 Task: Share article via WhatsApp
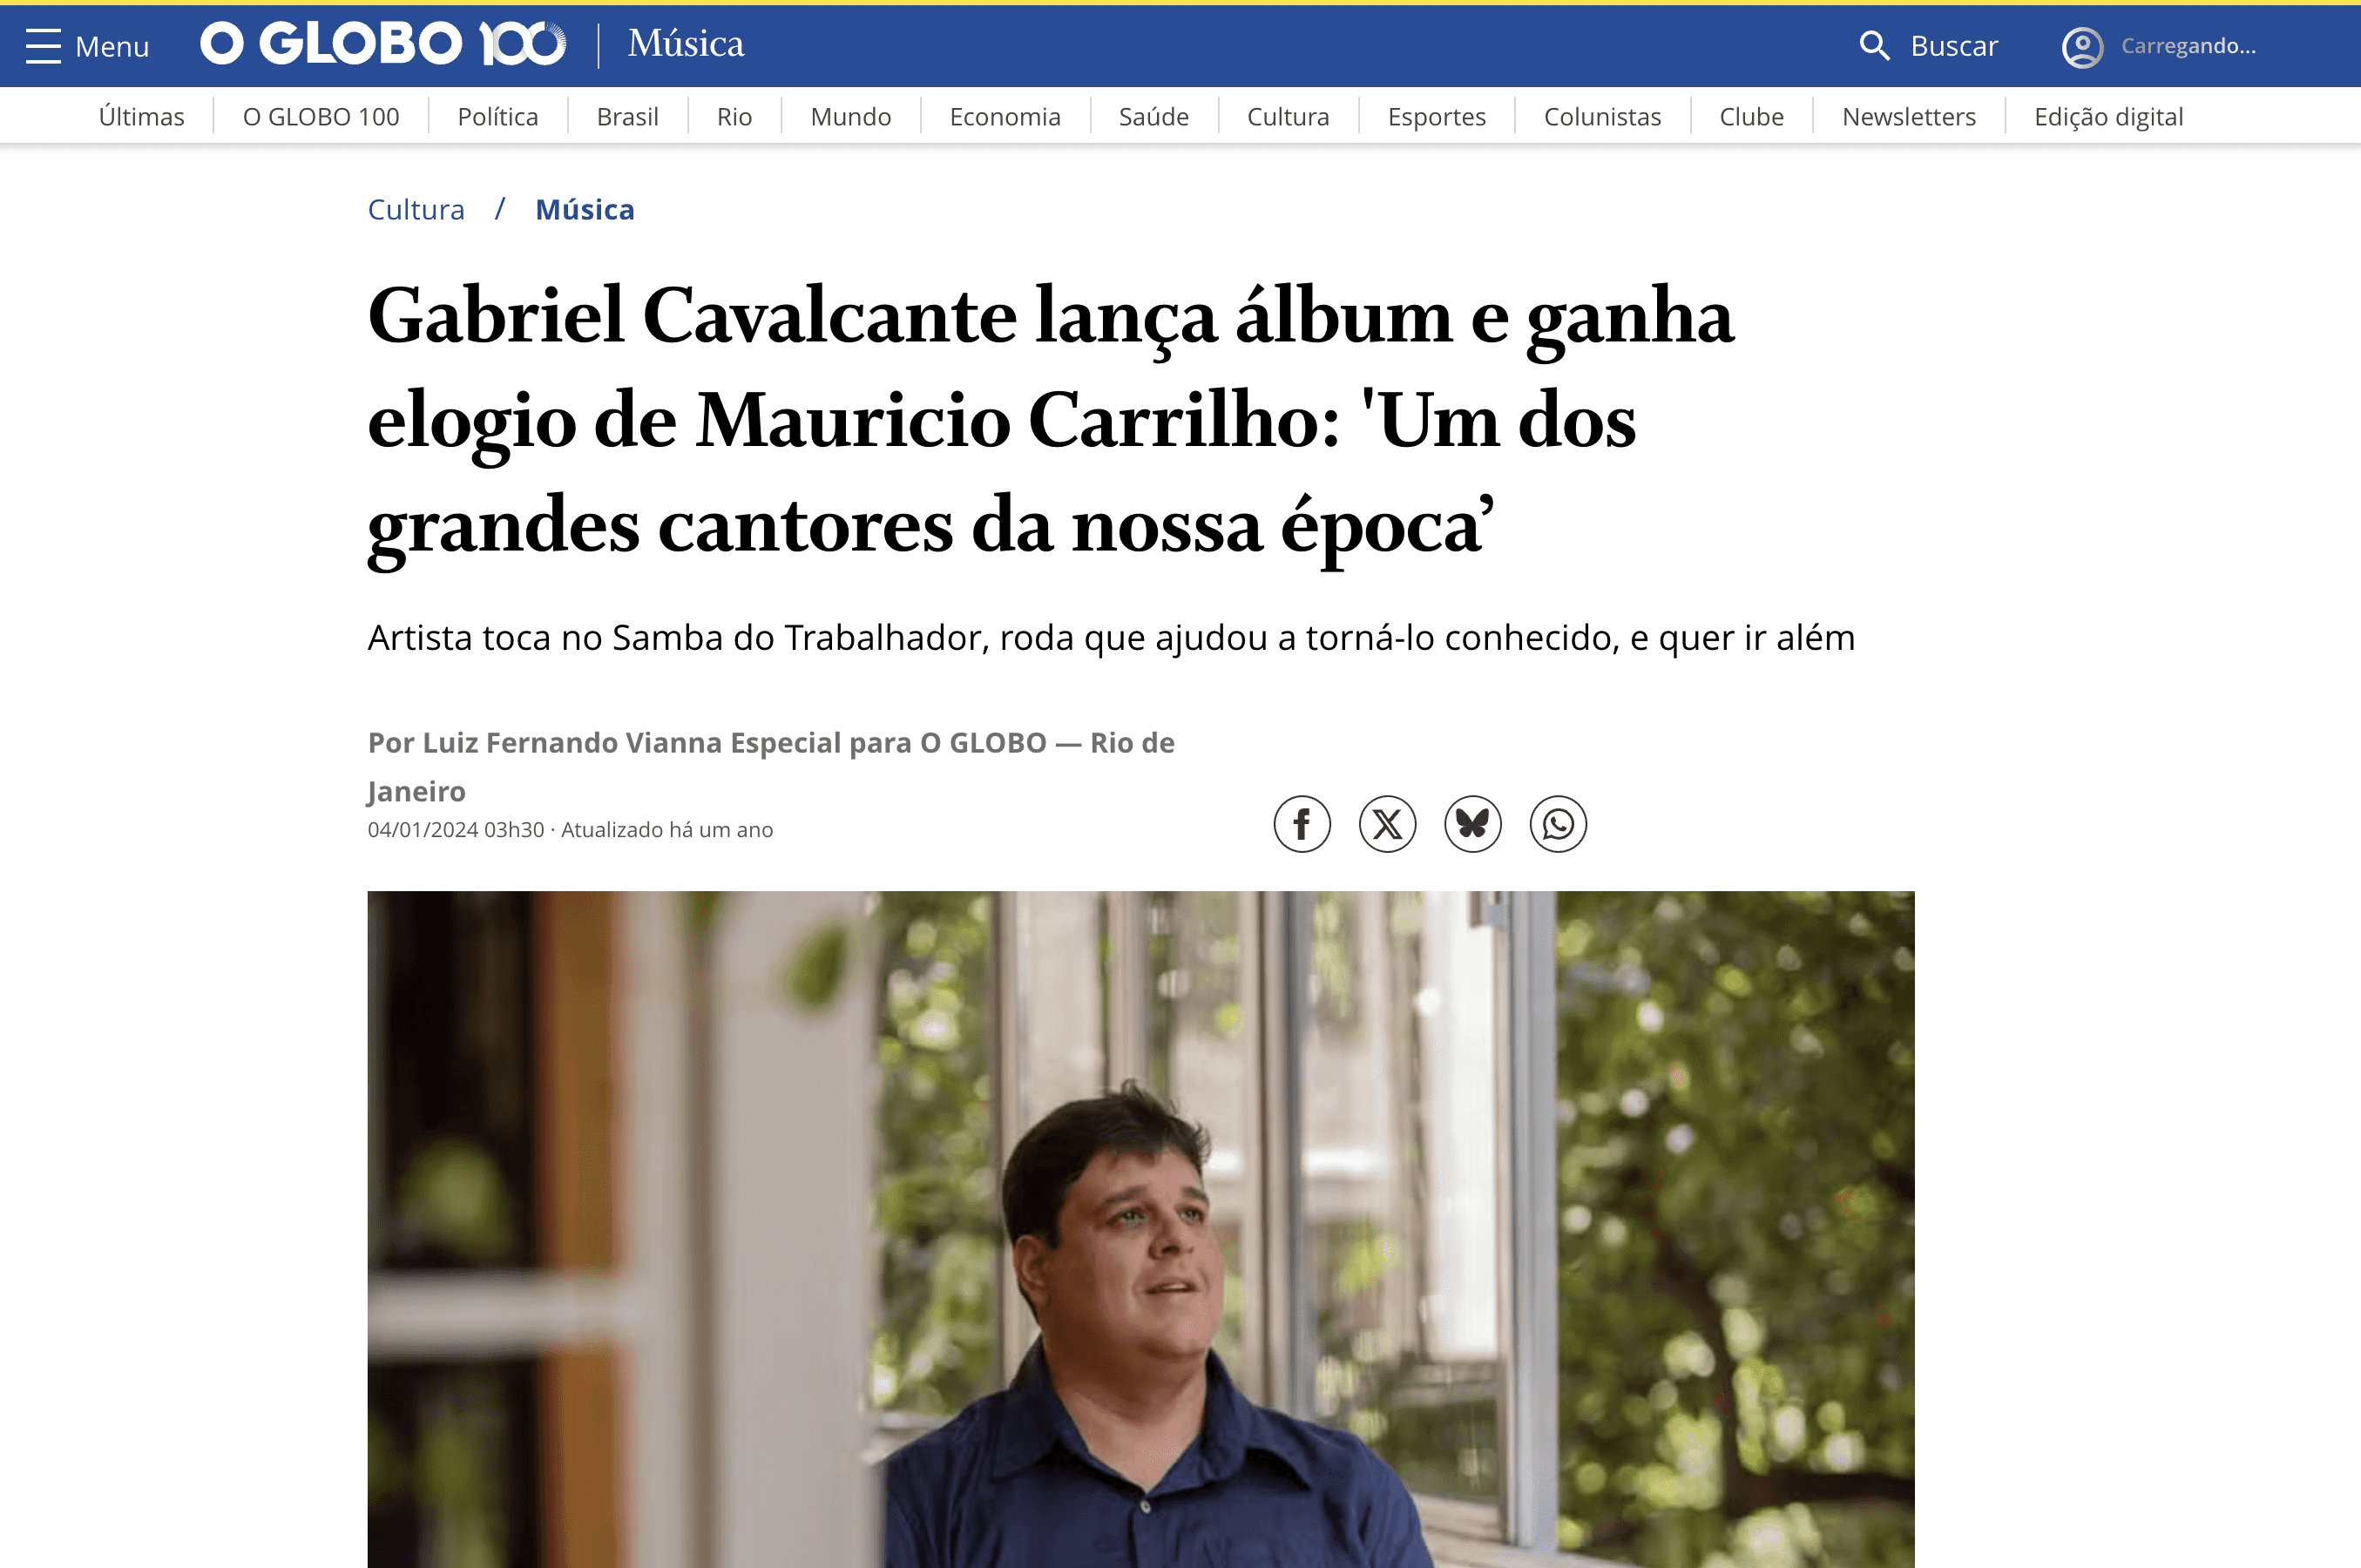[x=1558, y=824]
